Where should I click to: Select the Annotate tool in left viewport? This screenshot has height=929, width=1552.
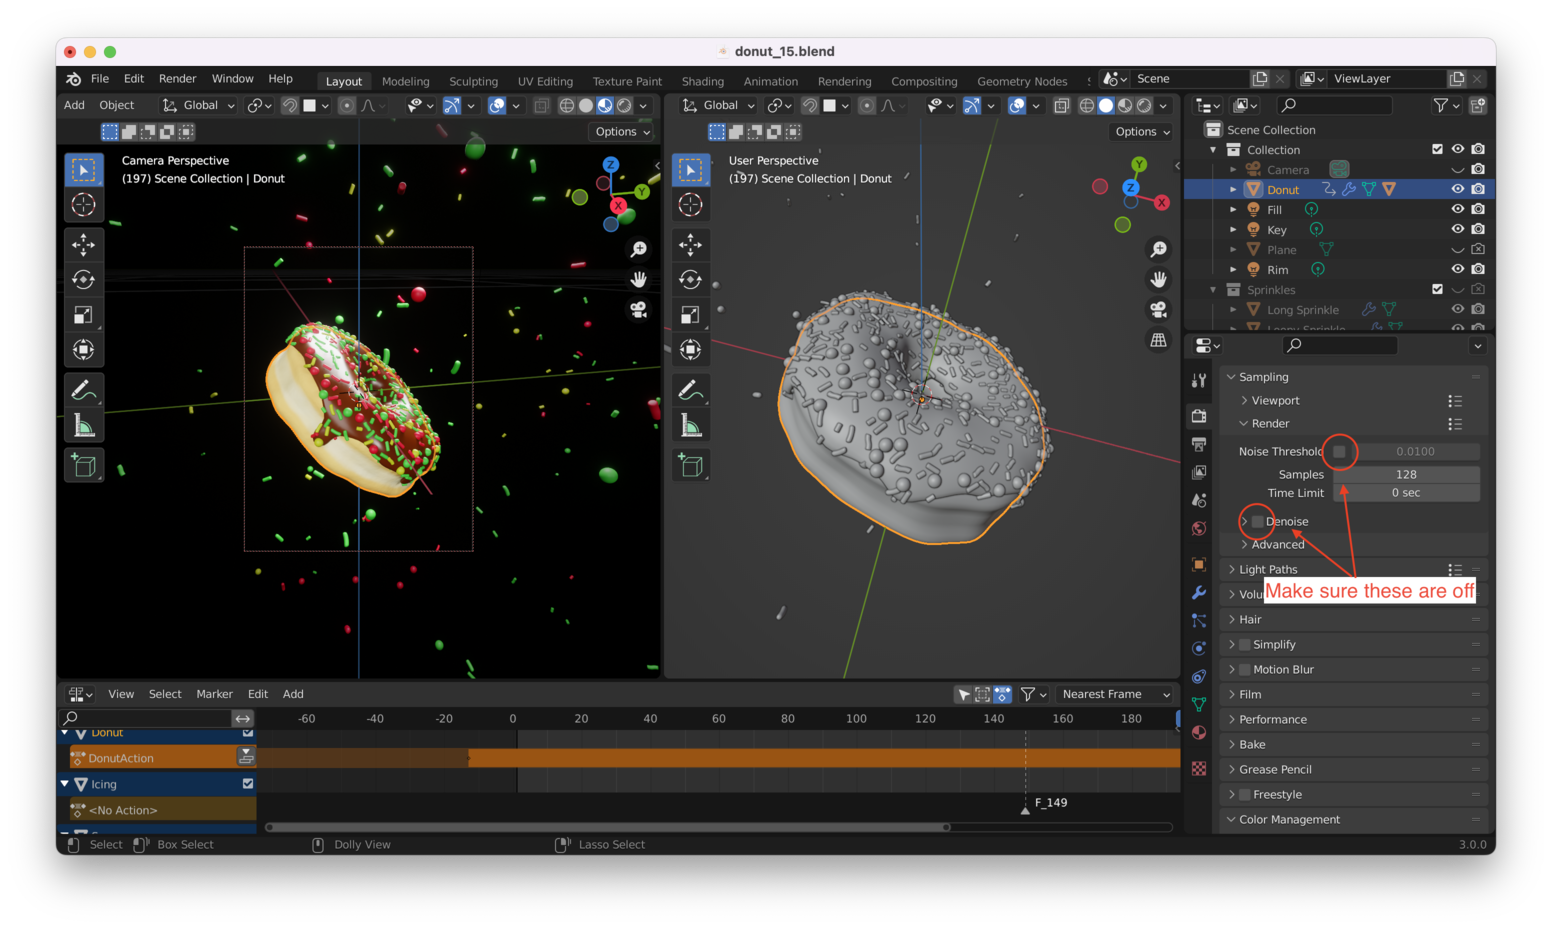point(84,389)
